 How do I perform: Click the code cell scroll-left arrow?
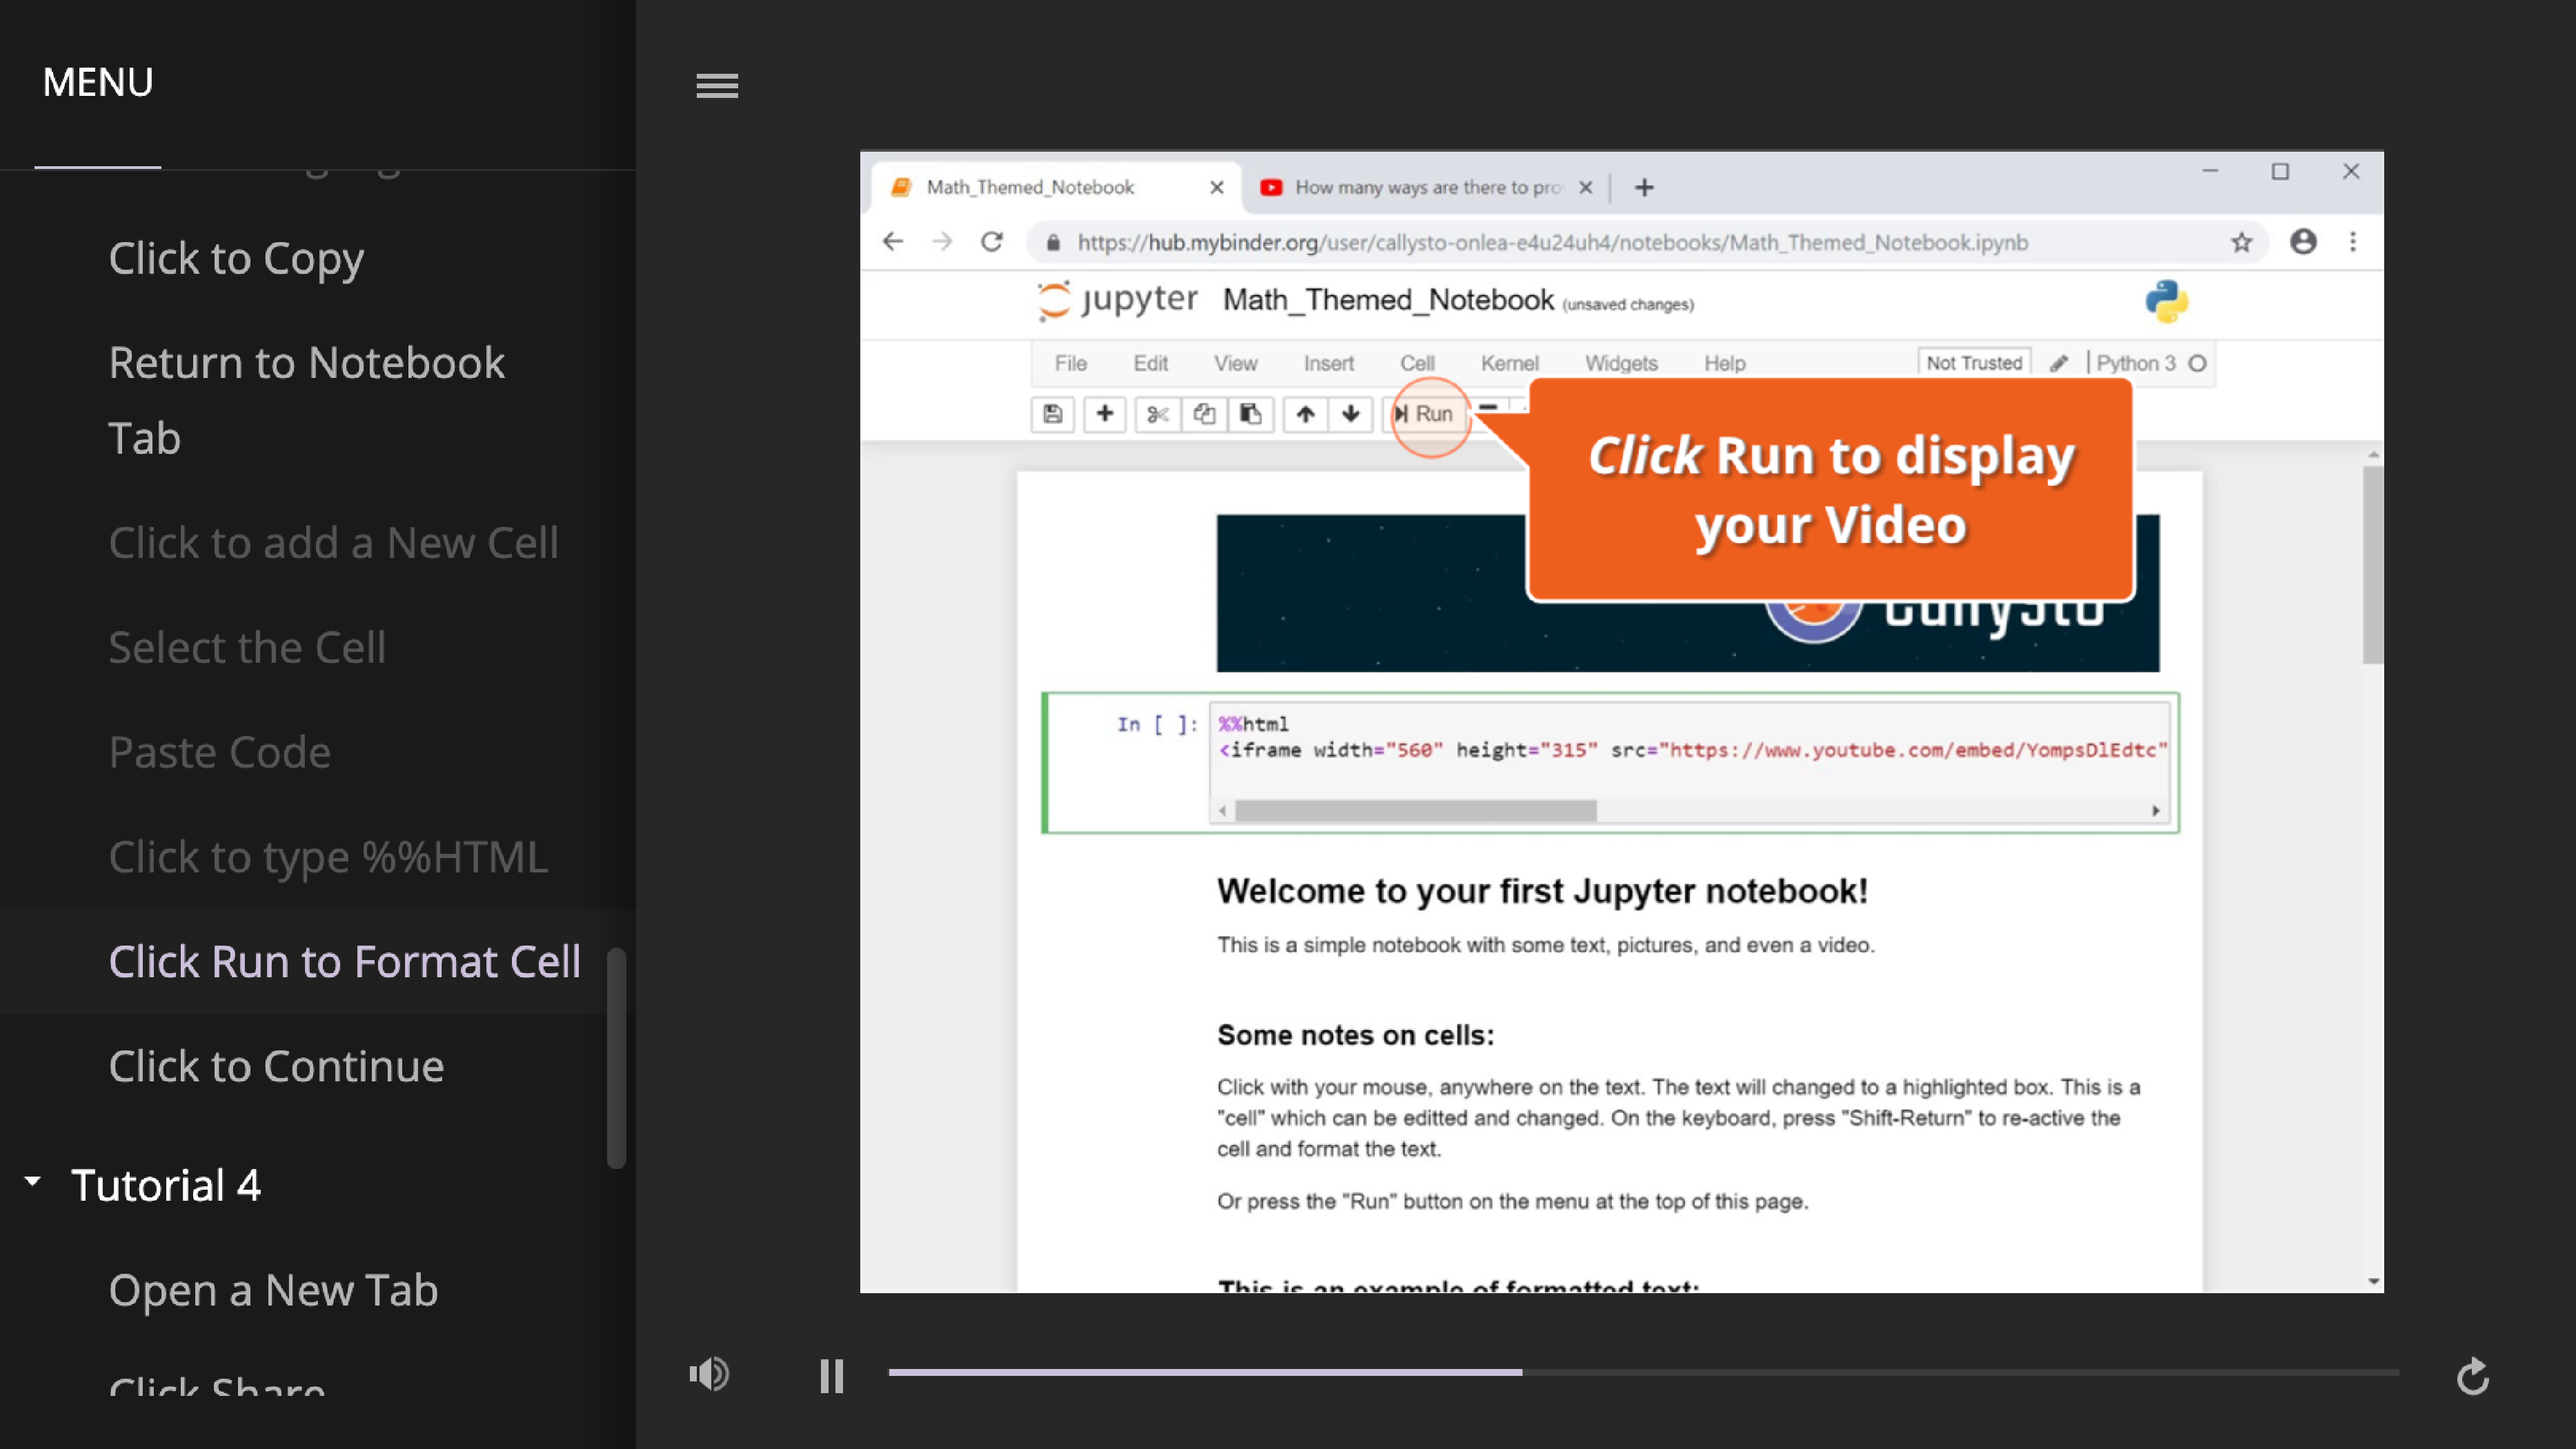click(x=1222, y=810)
